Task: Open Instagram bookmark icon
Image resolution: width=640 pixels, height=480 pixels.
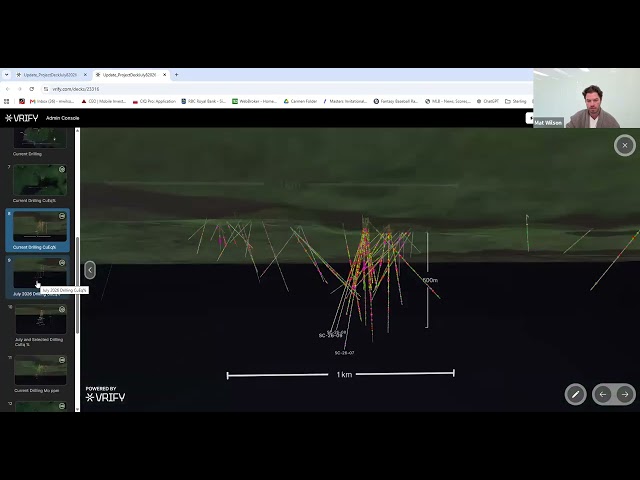Action: 22,101
